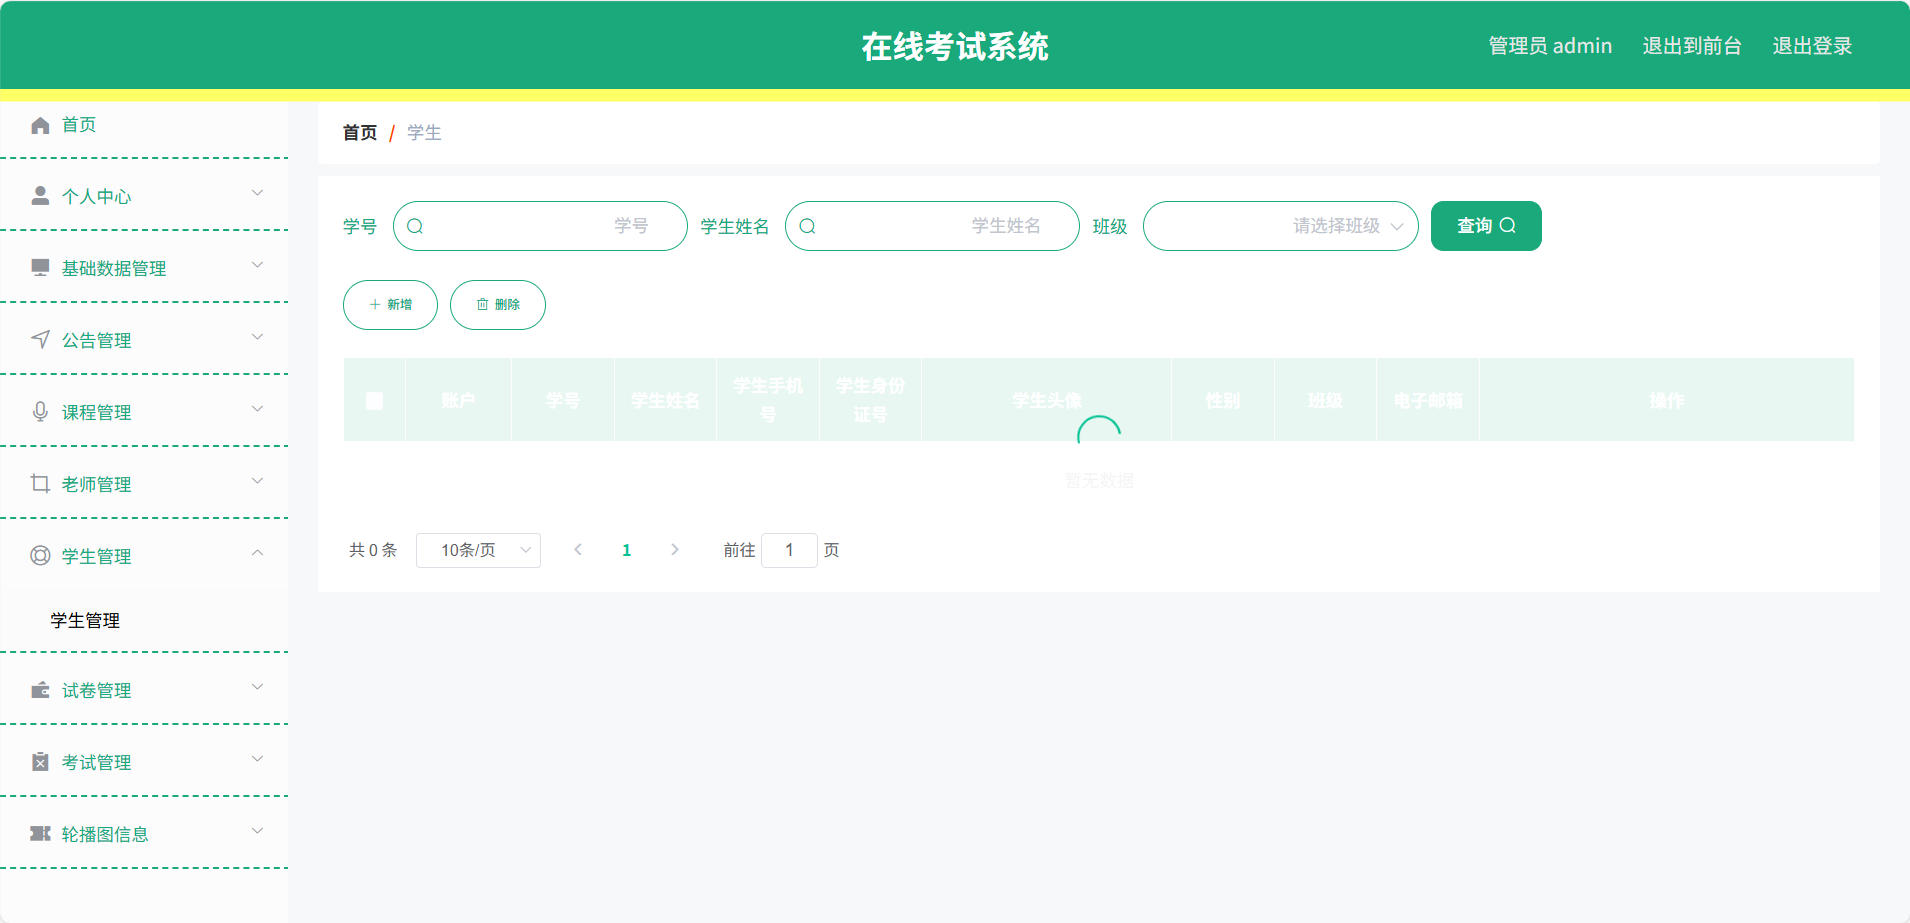Open 考试管理 menu
Screen dimensions: 1910x923
(x=144, y=762)
